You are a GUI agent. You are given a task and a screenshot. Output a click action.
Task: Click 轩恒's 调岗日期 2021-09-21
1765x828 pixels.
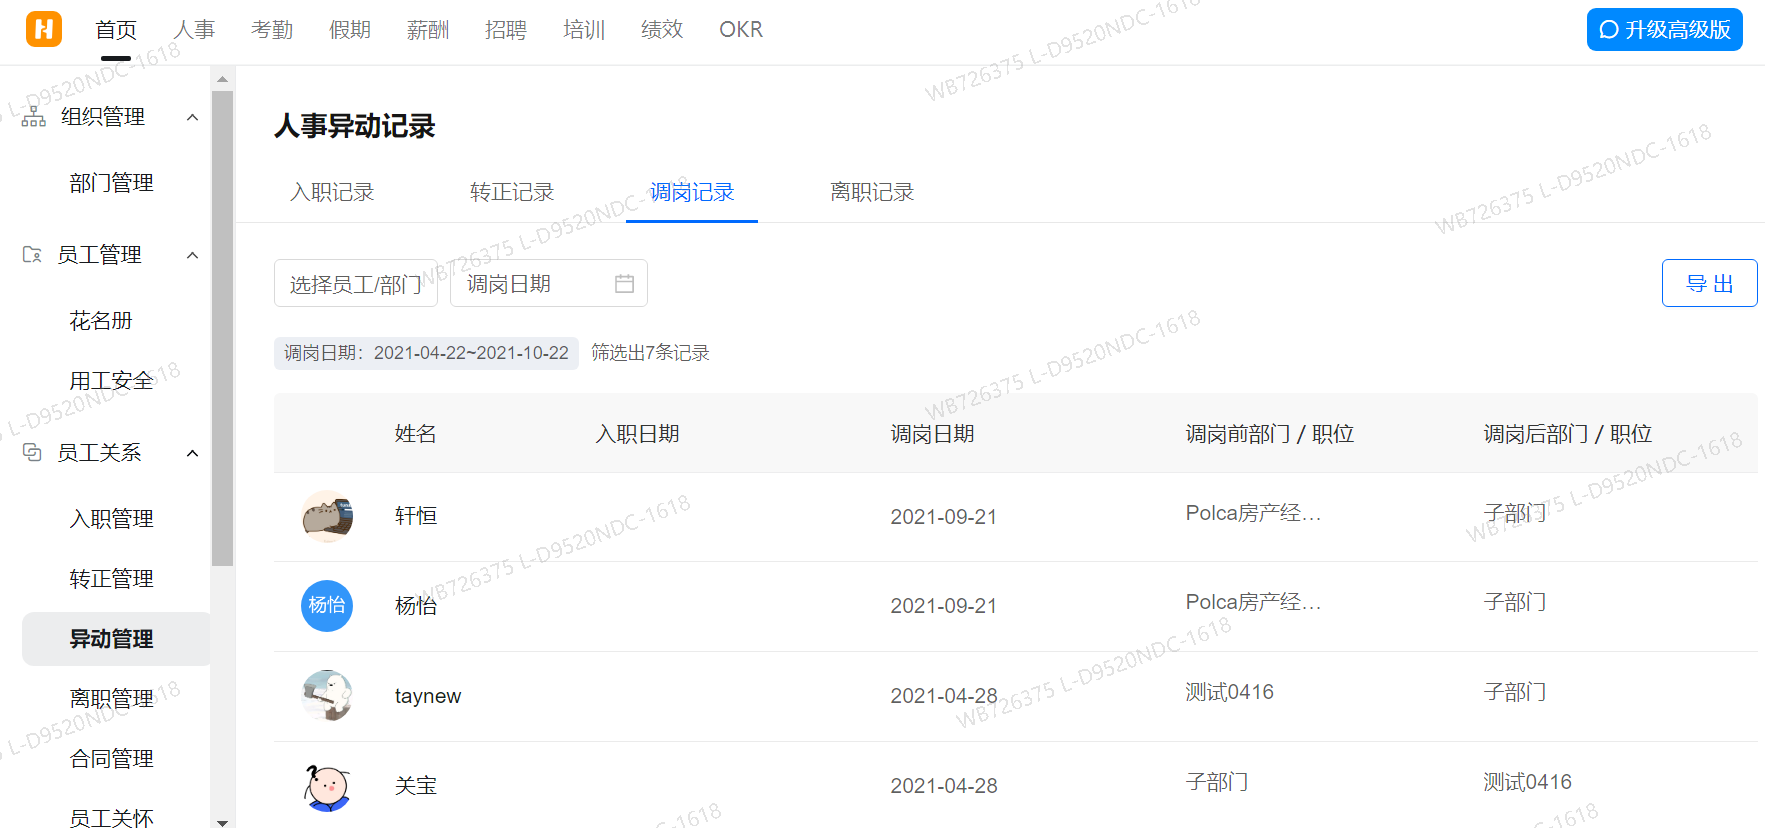coord(944,517)
